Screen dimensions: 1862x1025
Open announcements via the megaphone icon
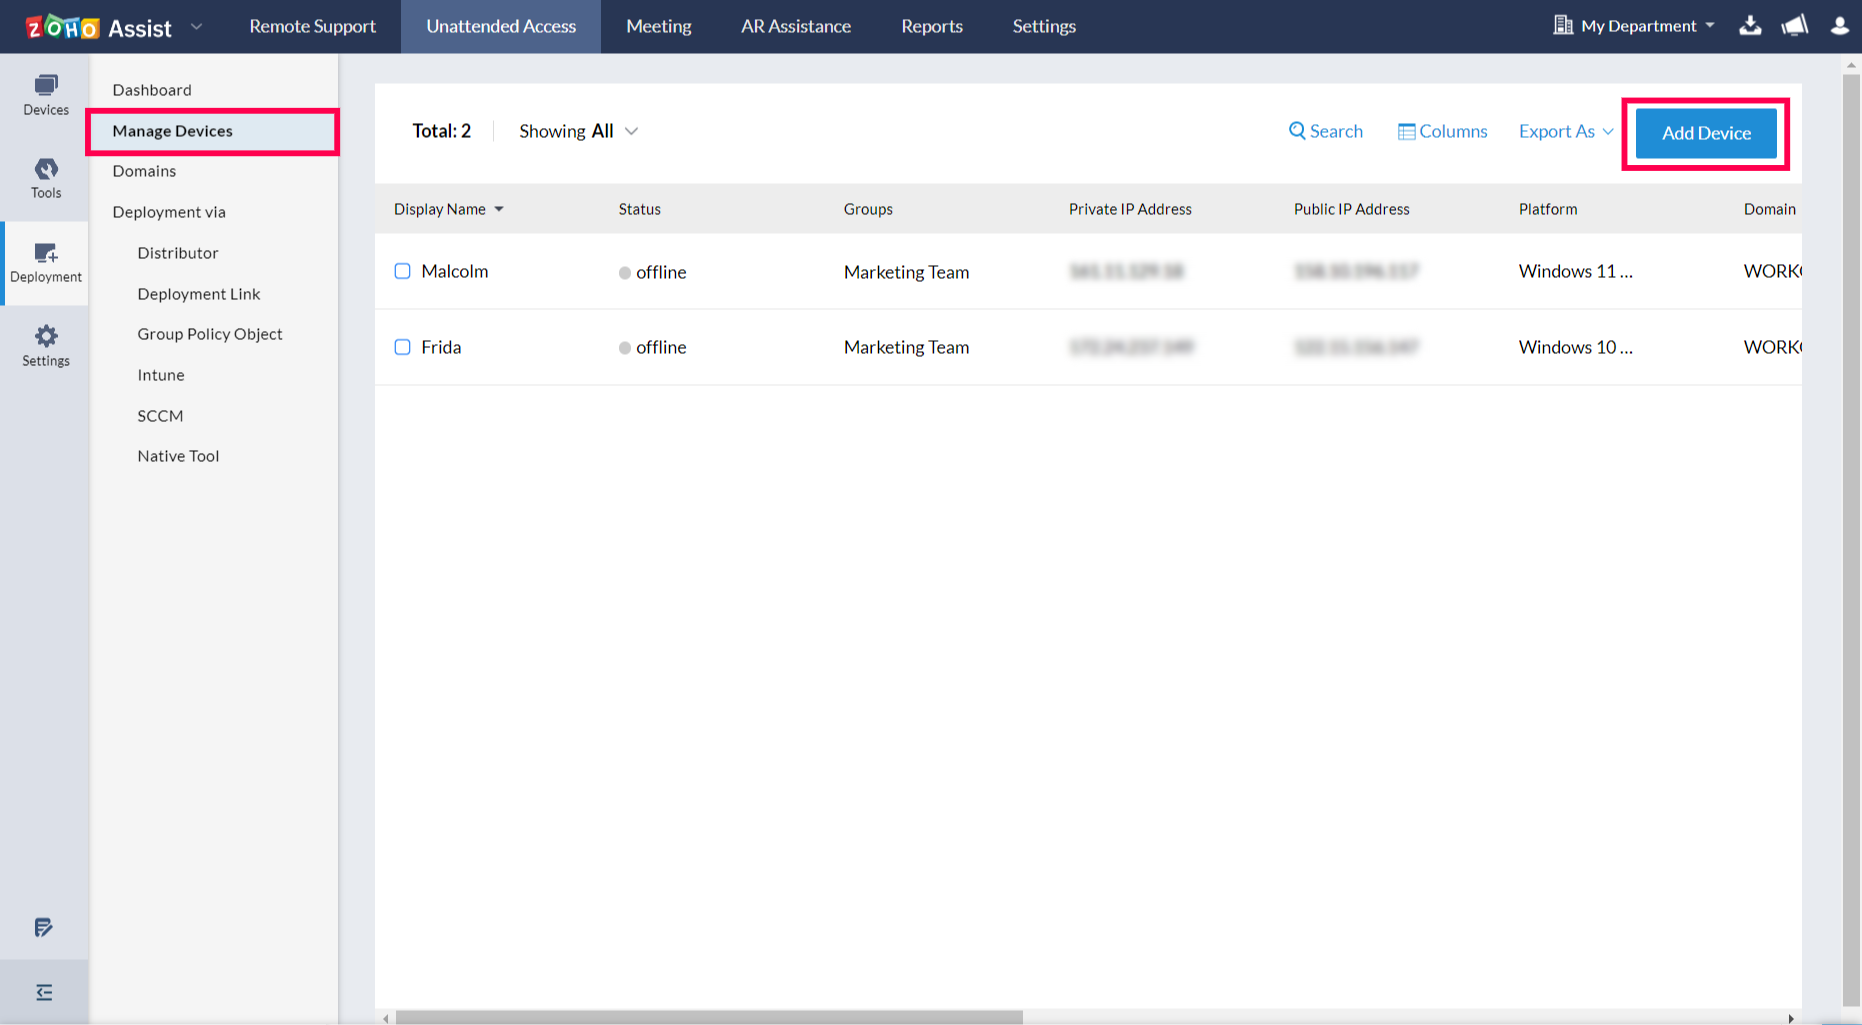coord(1795,26)
